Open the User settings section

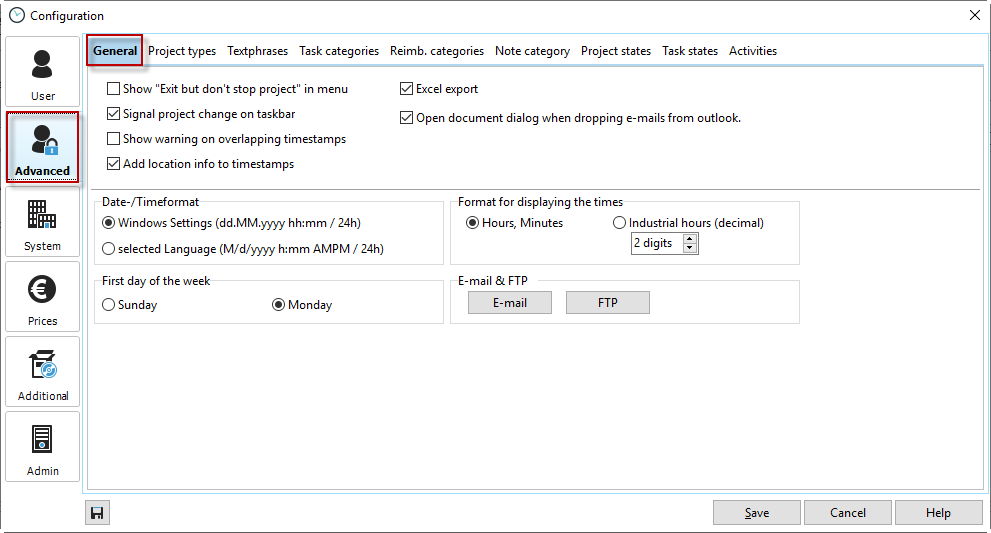pos(42,72)
